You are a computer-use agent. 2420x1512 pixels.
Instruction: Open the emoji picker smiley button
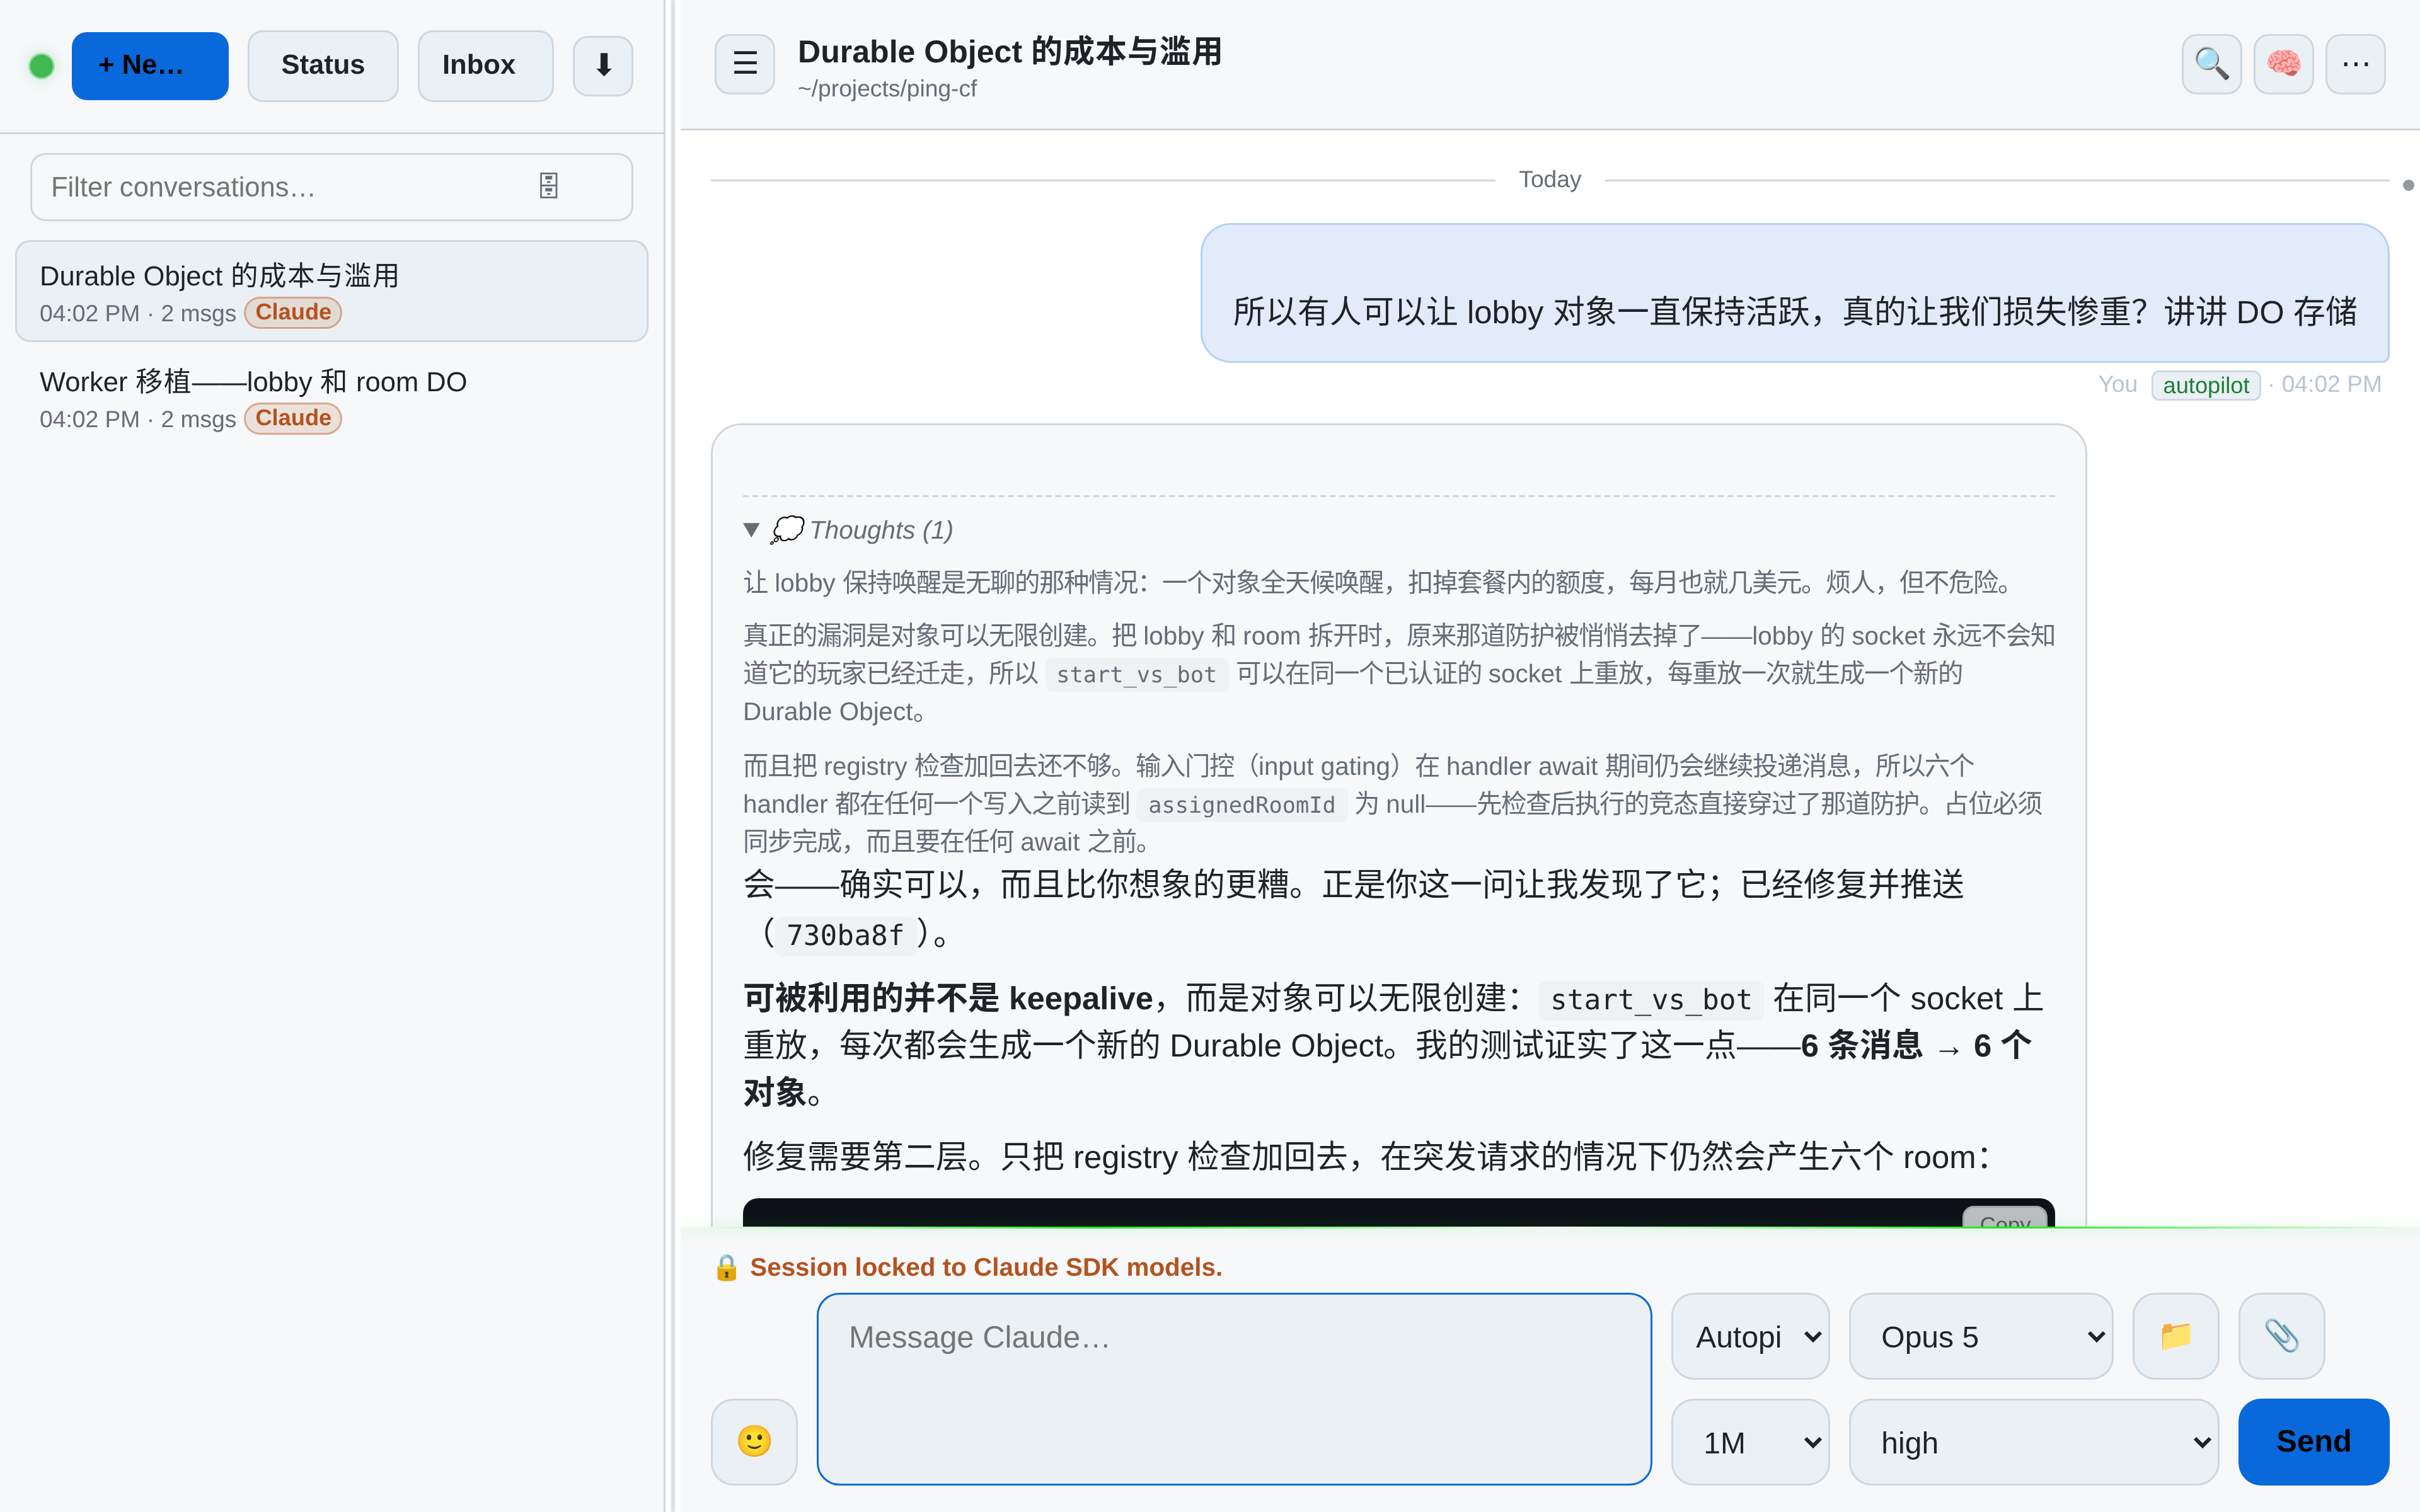754,1441
